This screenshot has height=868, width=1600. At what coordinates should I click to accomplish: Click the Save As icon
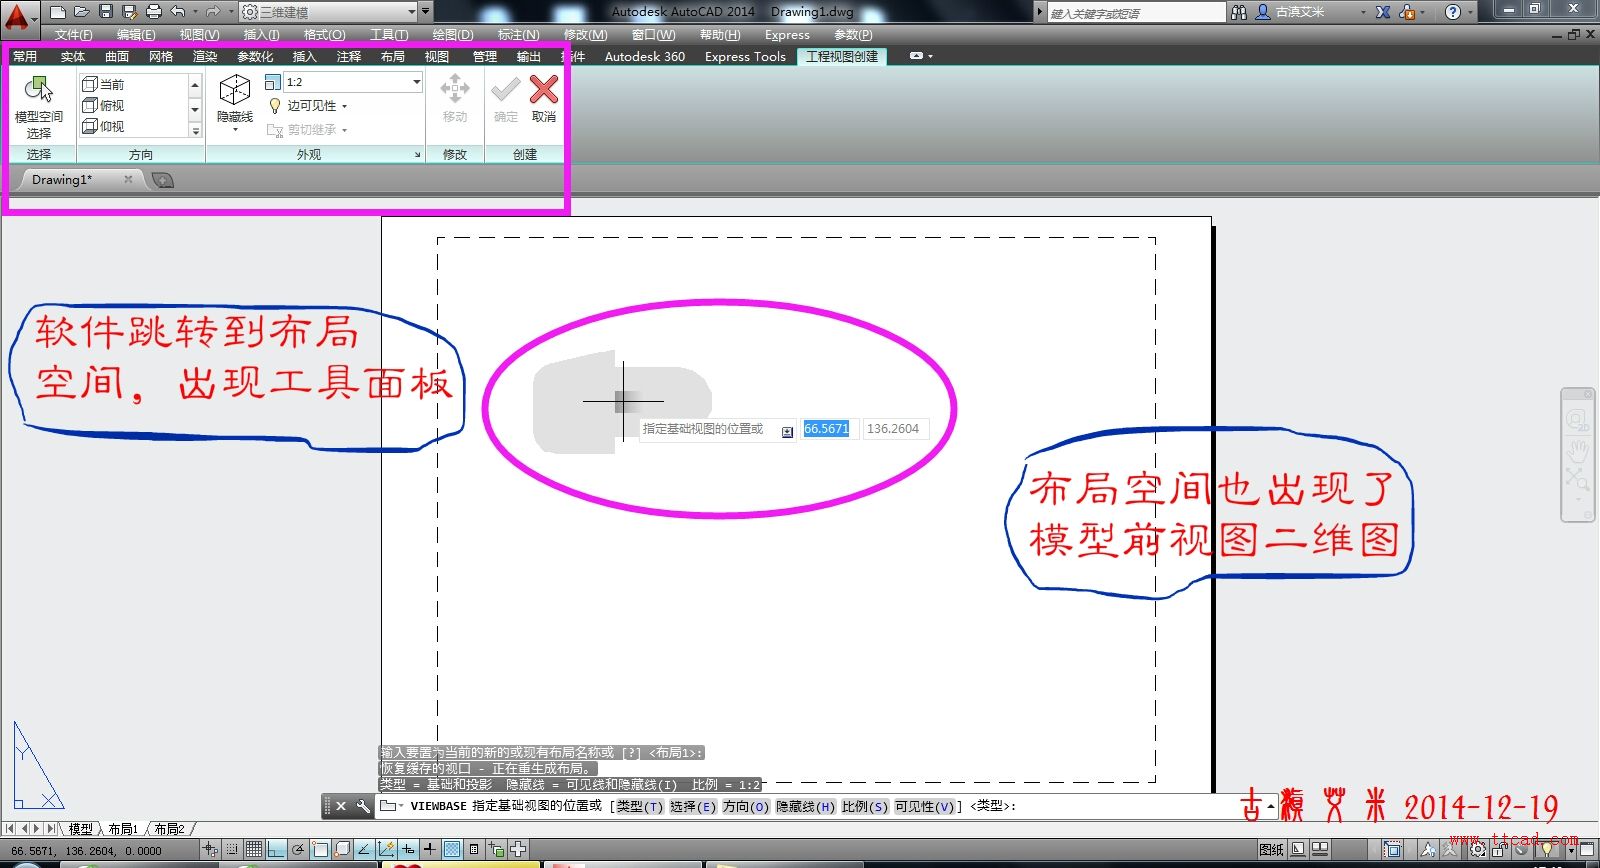[x=130, y=12]
